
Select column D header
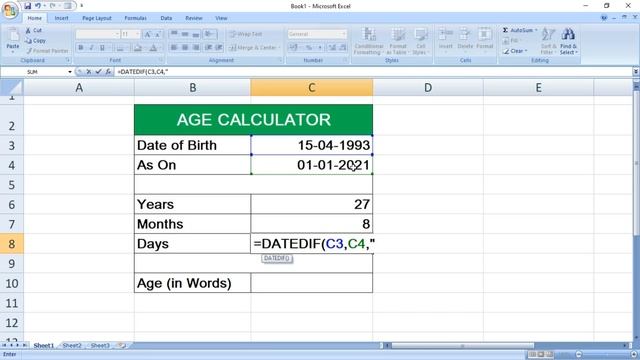tap(428, 87)
